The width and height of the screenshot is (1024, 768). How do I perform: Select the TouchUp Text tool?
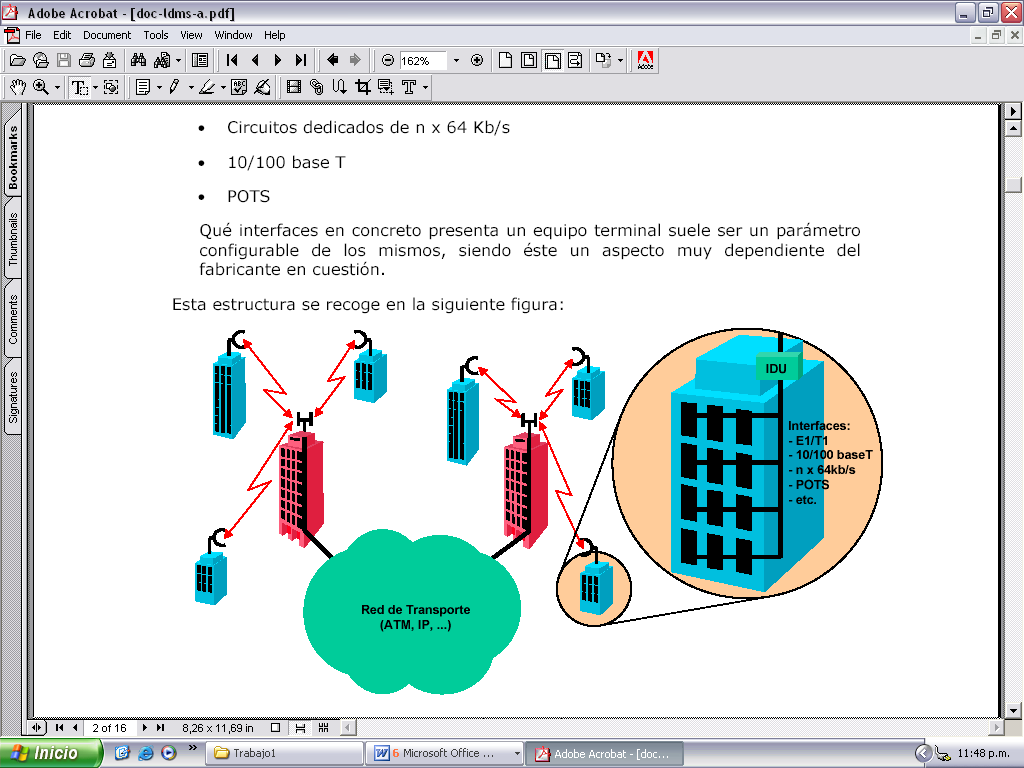409,87
